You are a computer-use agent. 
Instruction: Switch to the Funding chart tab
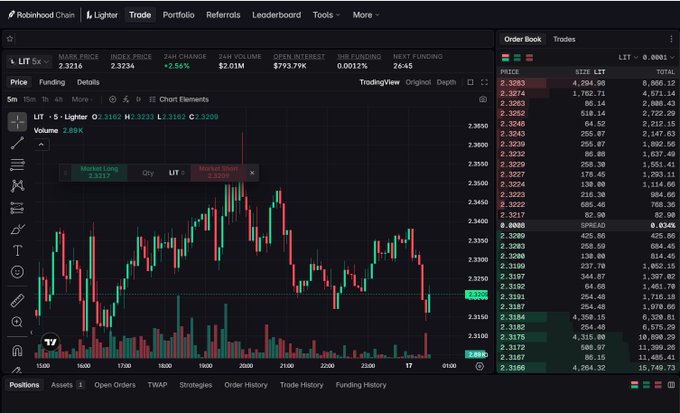click(52, 82)
